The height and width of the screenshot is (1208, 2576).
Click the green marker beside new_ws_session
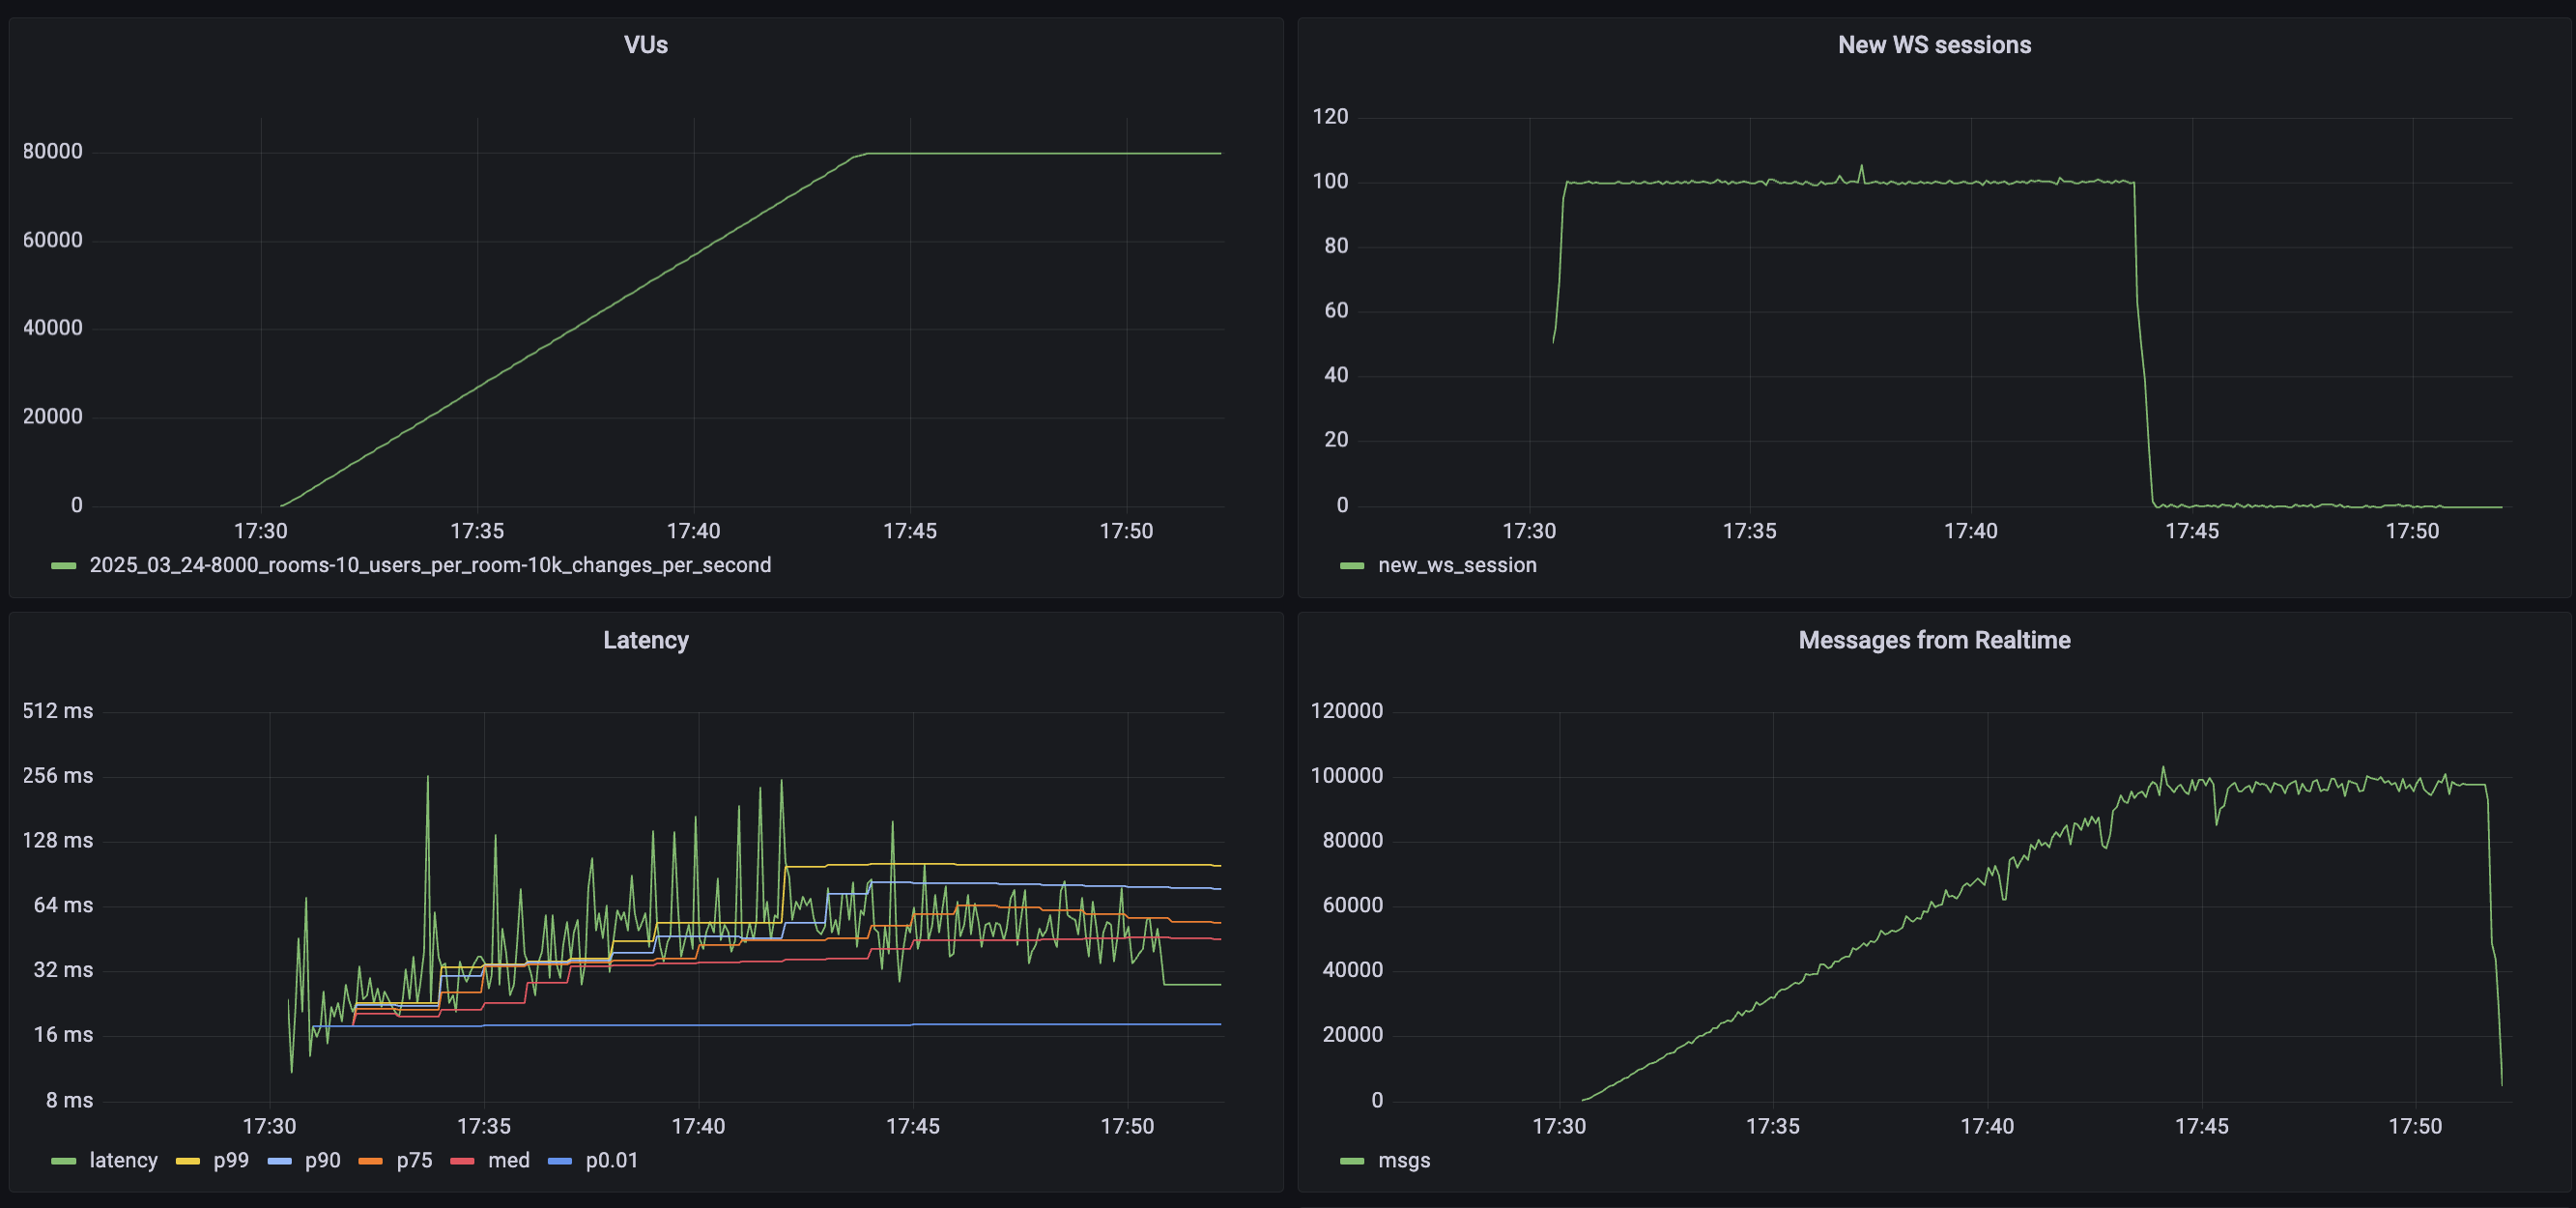(x=1351, y=565)
